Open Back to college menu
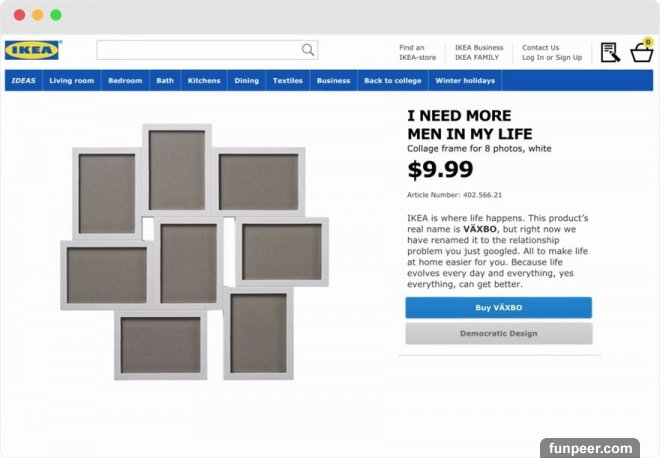The width and height of the screenshot is (660, 458). click(x=392, y=81)
